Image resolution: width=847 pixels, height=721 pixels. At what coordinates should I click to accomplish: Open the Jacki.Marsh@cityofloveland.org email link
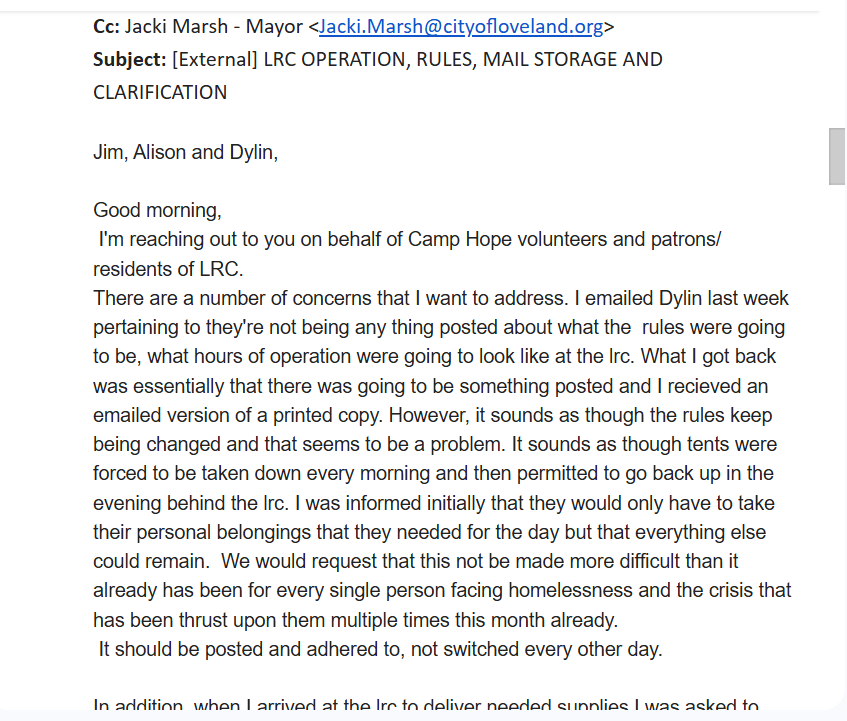click(x=461, y=27)
